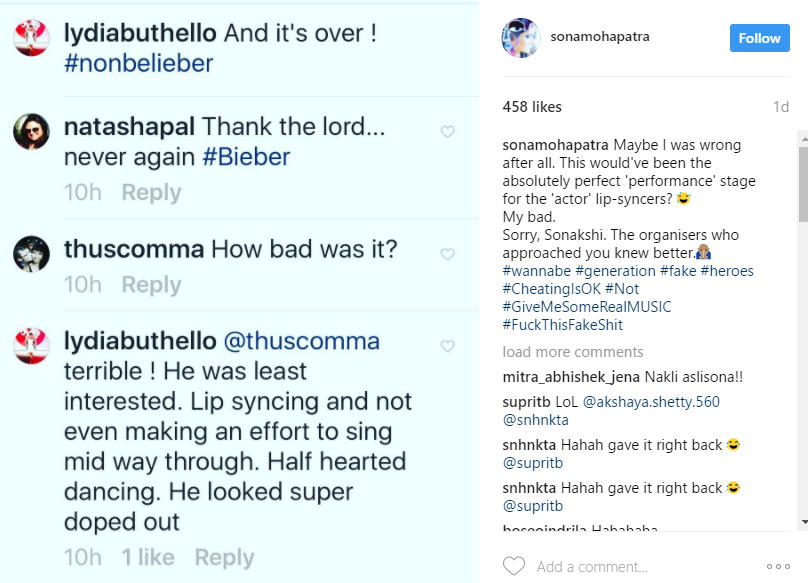Expand load more comments

click(x=572, y=352)
